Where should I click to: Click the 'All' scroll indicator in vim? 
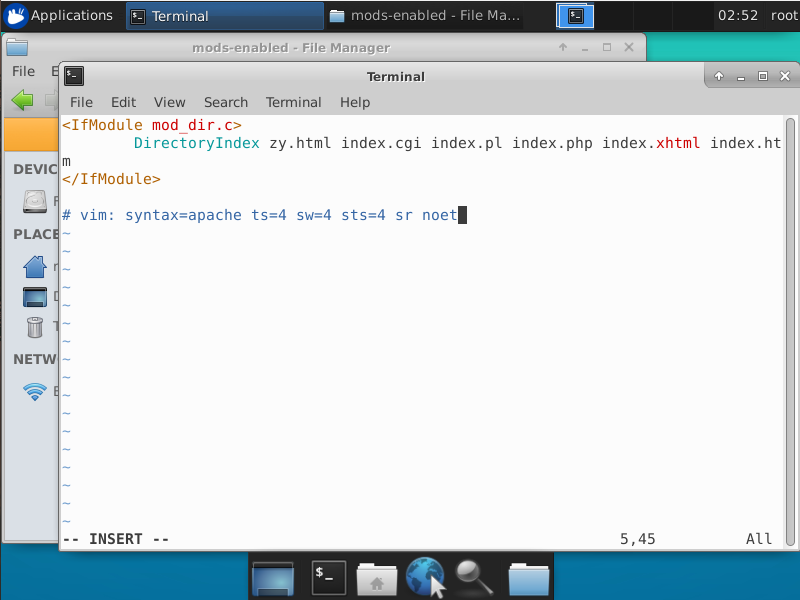point(759,539)
